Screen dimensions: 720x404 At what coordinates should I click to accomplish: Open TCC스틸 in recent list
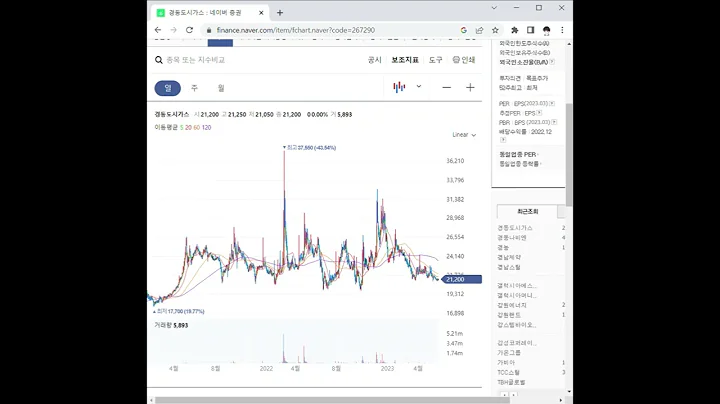point(509,372)
